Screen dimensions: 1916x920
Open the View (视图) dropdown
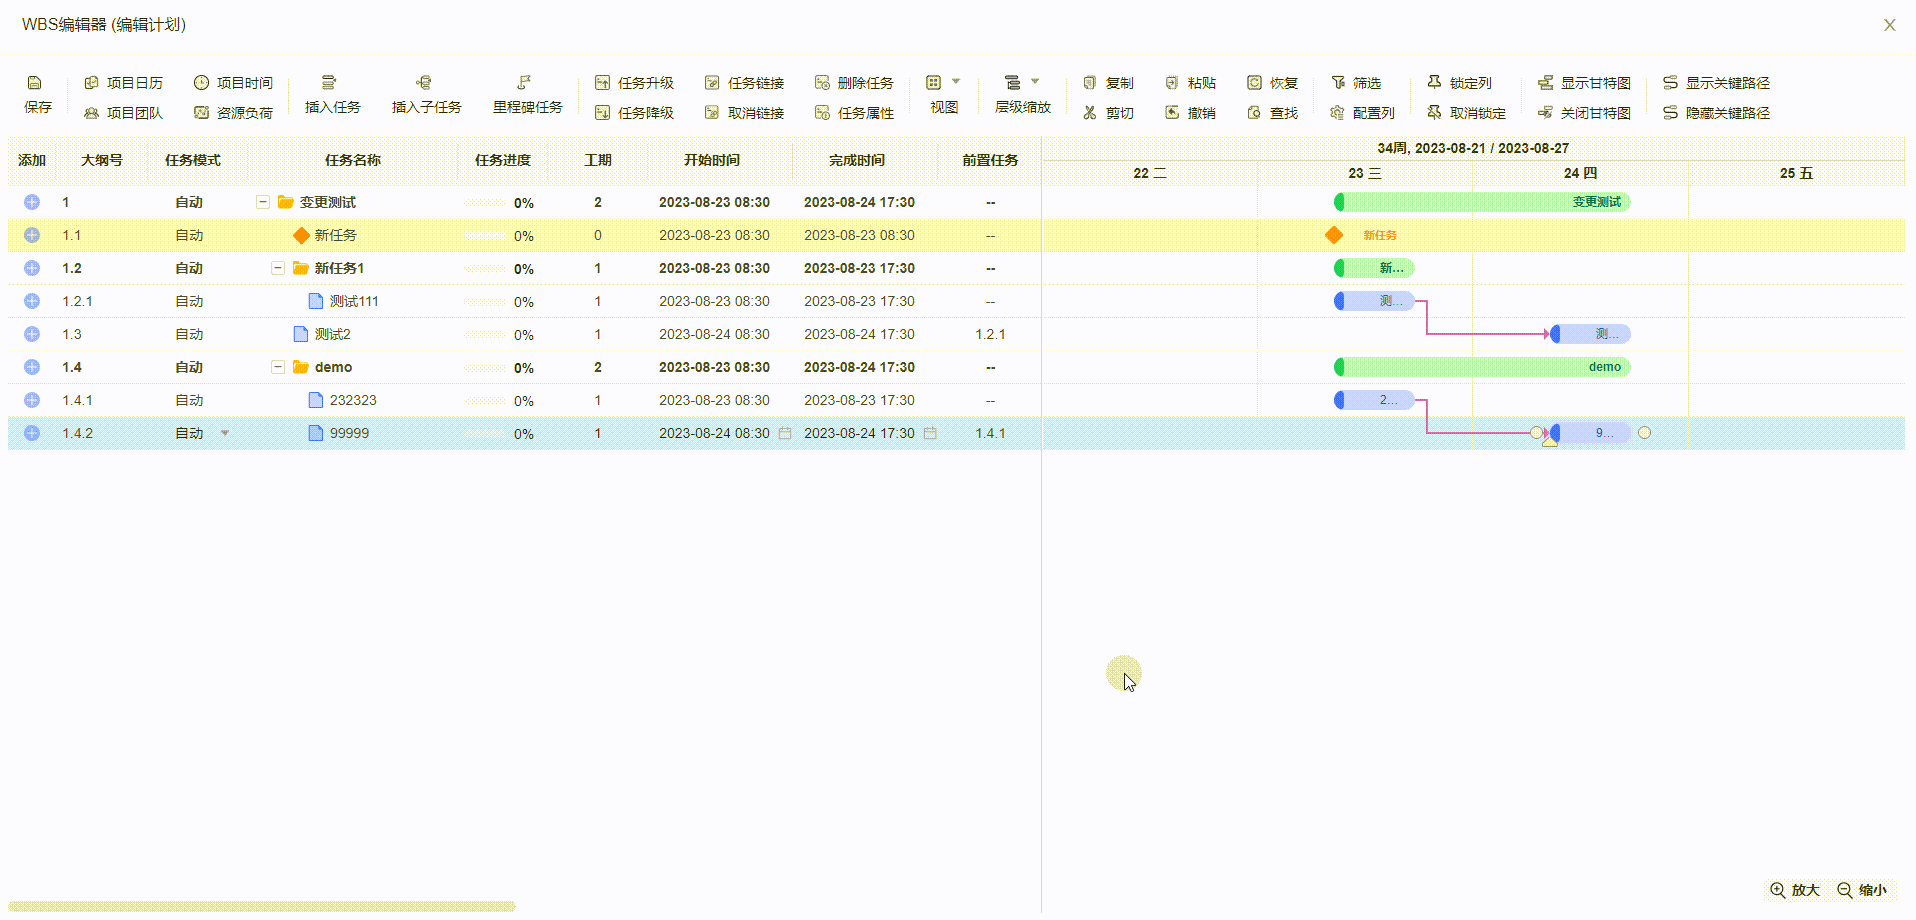pyautogui.click(x=943, y=83)
